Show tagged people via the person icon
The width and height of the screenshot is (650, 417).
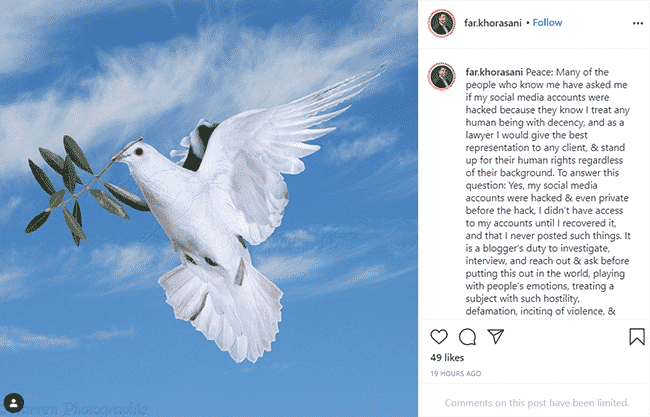[x=14, y=403]
